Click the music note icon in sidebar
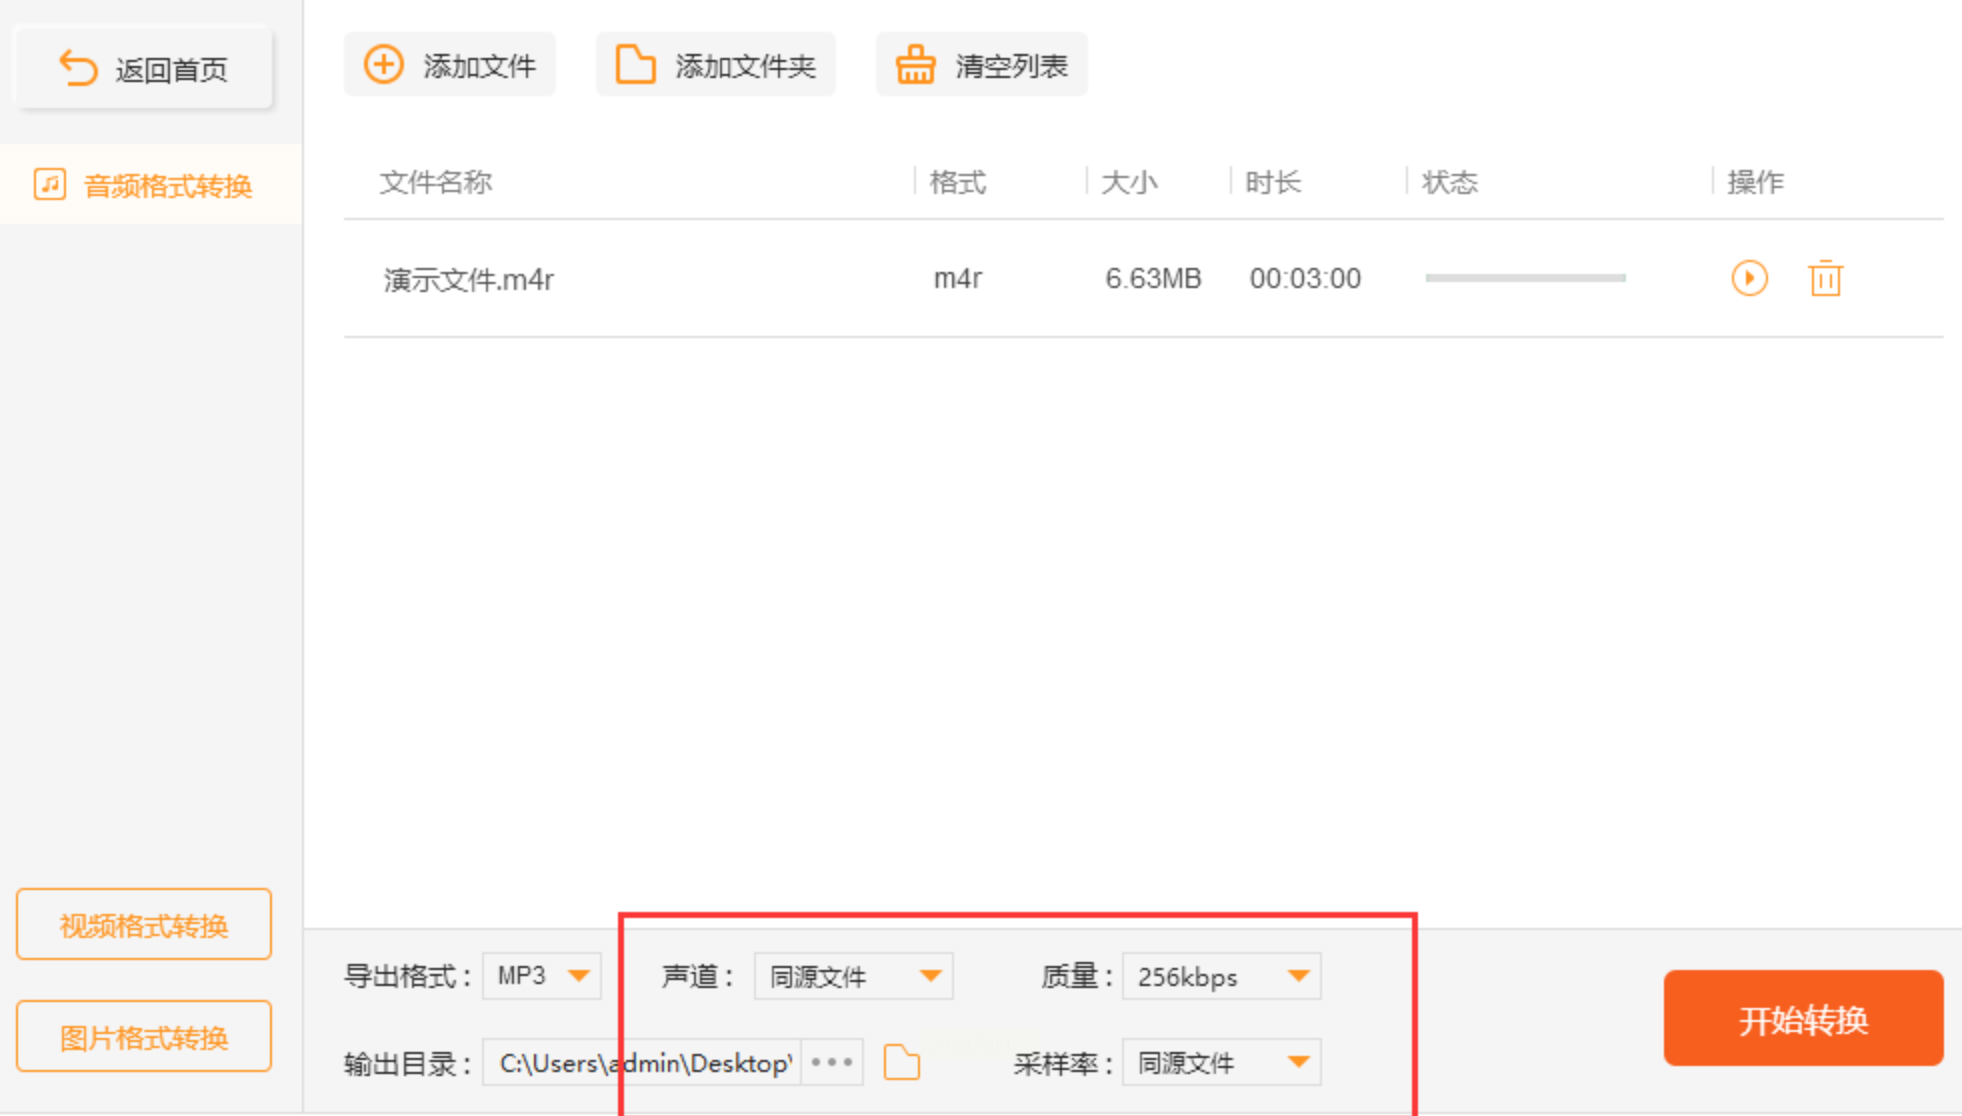1962x1116 pixels. click(50, 185)
